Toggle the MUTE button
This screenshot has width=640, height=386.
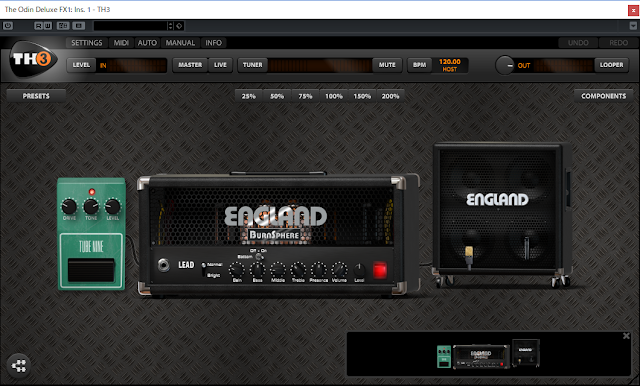pyautogui.click(x=387, y=65)
